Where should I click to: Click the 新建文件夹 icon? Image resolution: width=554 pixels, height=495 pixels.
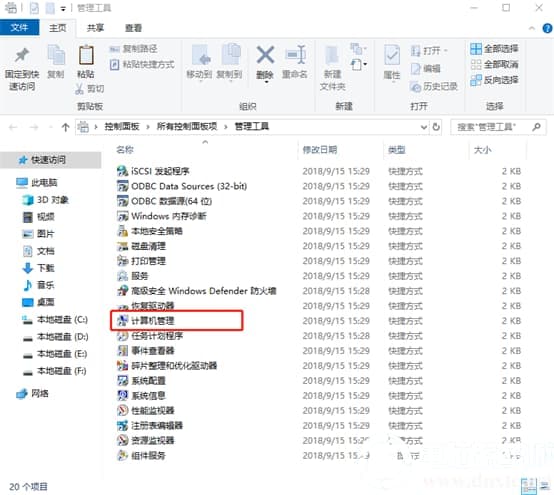[332, 55]
